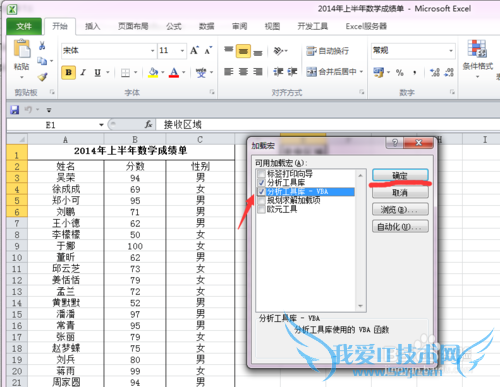Click the add-ins dialog help button
Viewport: 500px width, 387px height.
[x=395, y=143]
